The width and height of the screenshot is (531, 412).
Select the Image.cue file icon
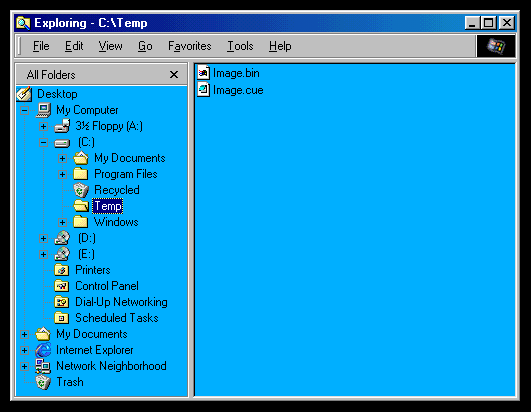(204, 90)
